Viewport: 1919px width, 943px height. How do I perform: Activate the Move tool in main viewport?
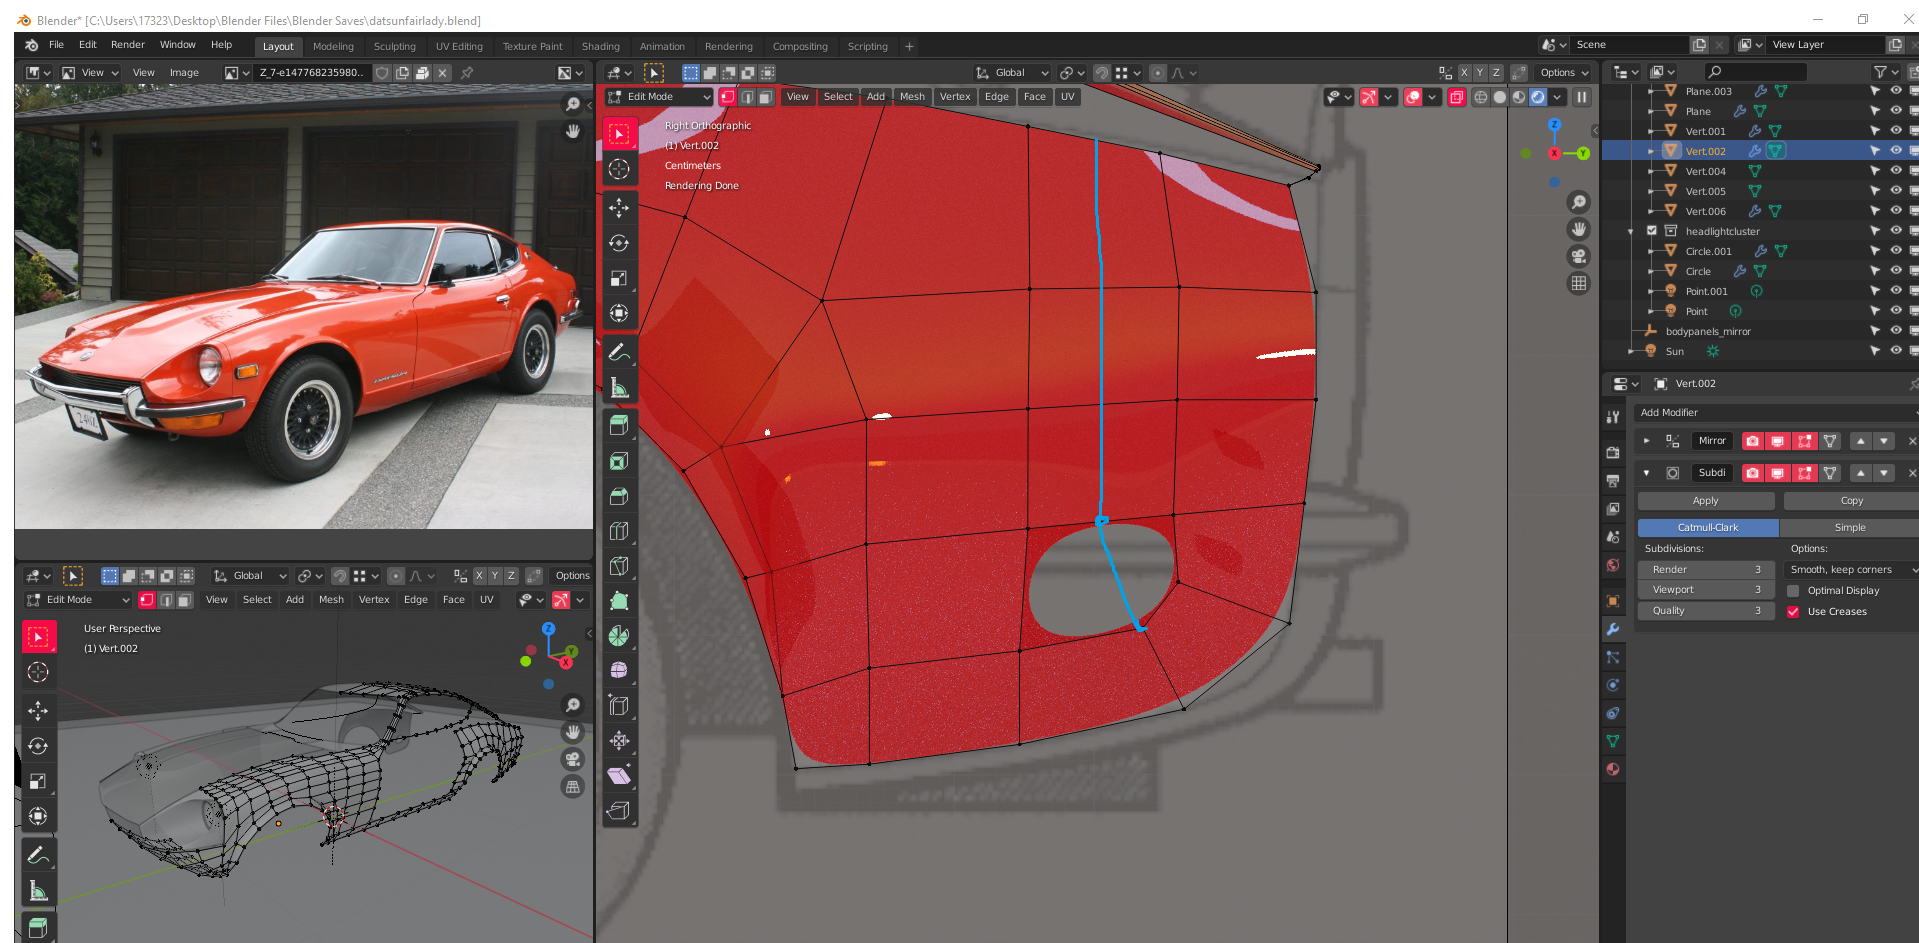click(x=619, y=208)
